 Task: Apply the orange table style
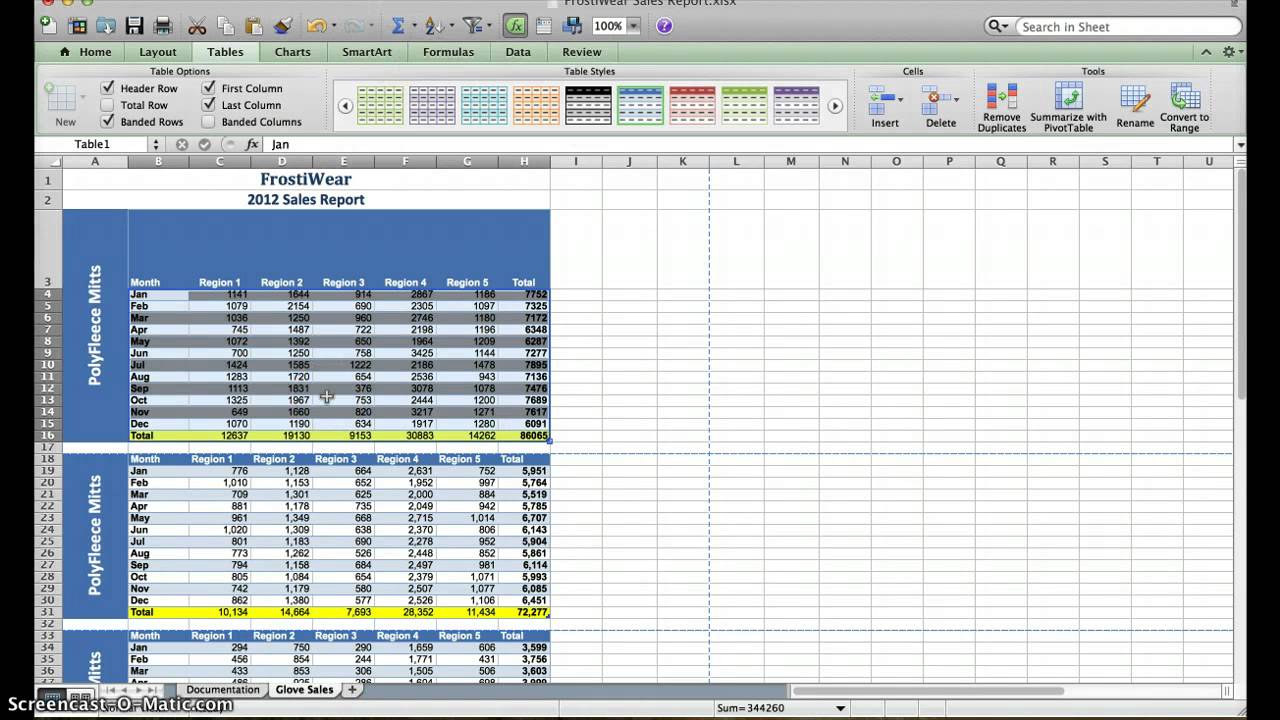click(x=536, y=105)
